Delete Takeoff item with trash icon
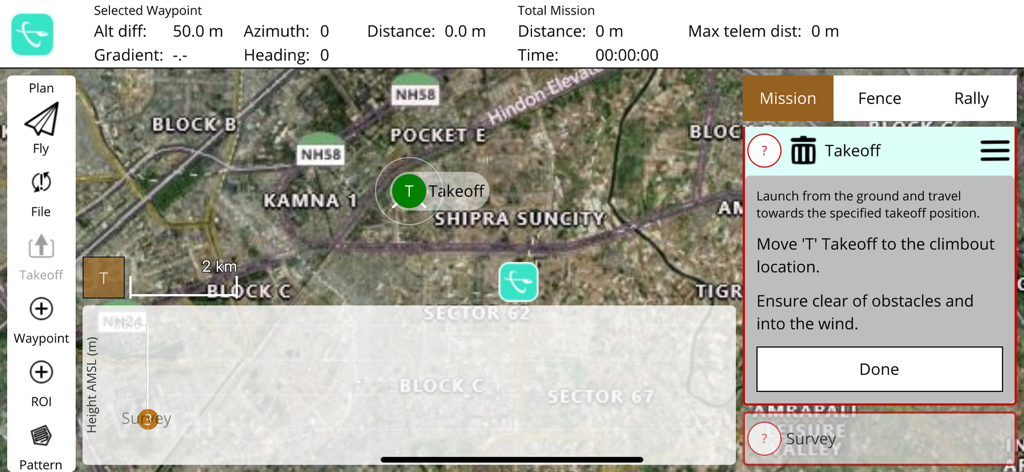The width and height of the screenshot is (1024, 472). point(804,151)
